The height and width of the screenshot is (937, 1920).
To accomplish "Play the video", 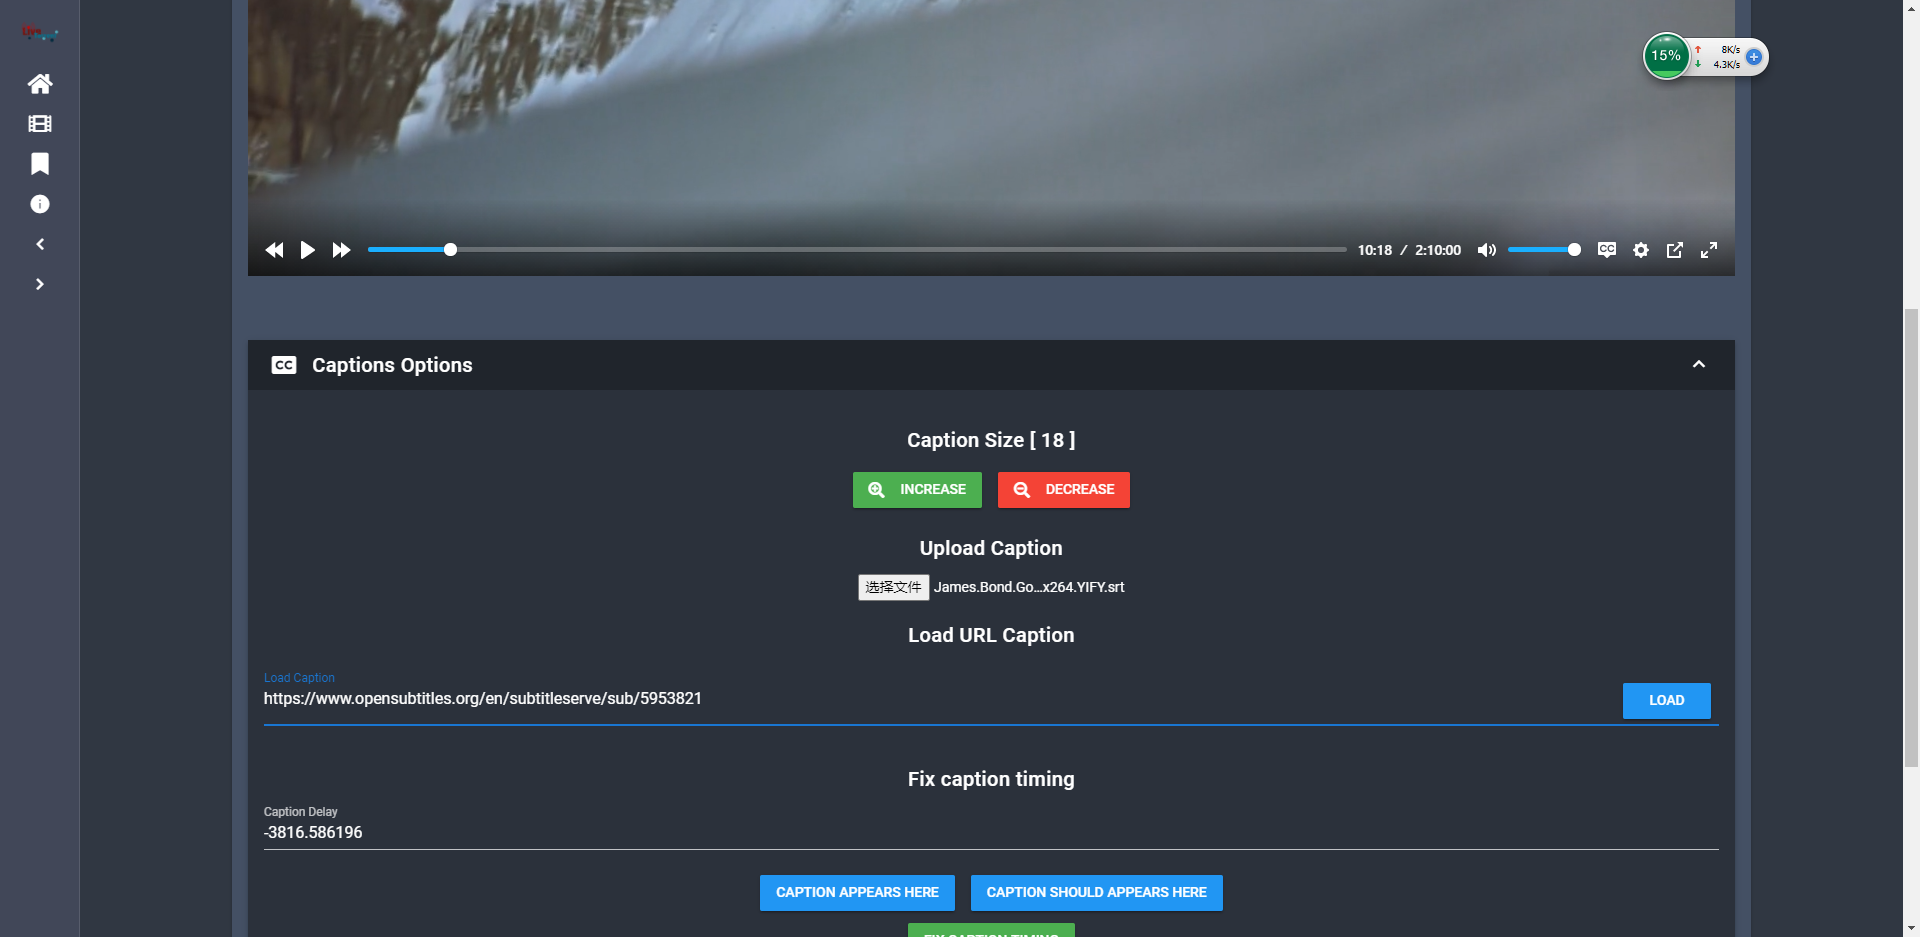I will pos(308,250).
